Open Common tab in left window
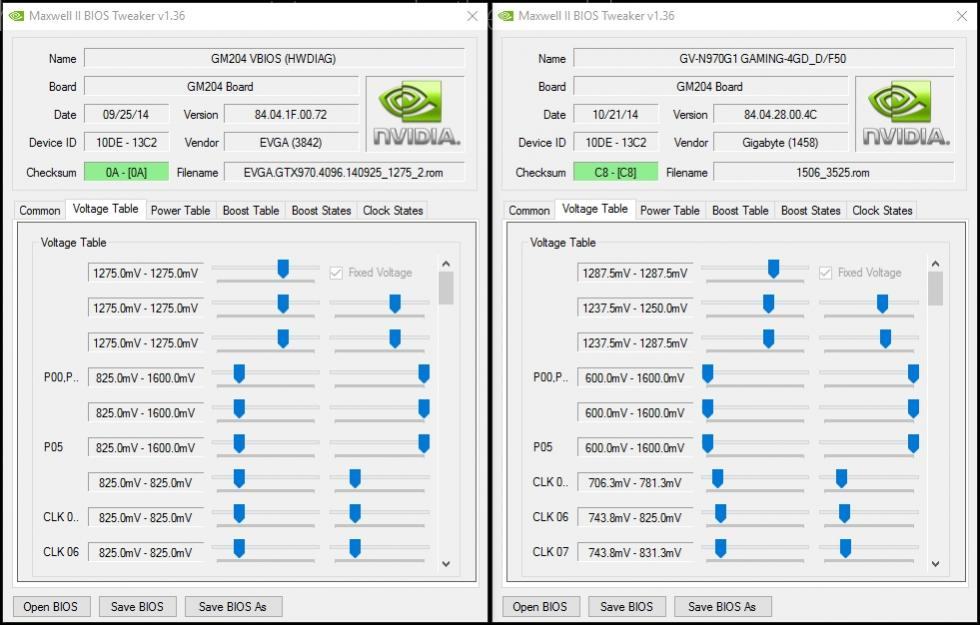The image size is (980, 625). pyautogui.click(x=39, y=211)
